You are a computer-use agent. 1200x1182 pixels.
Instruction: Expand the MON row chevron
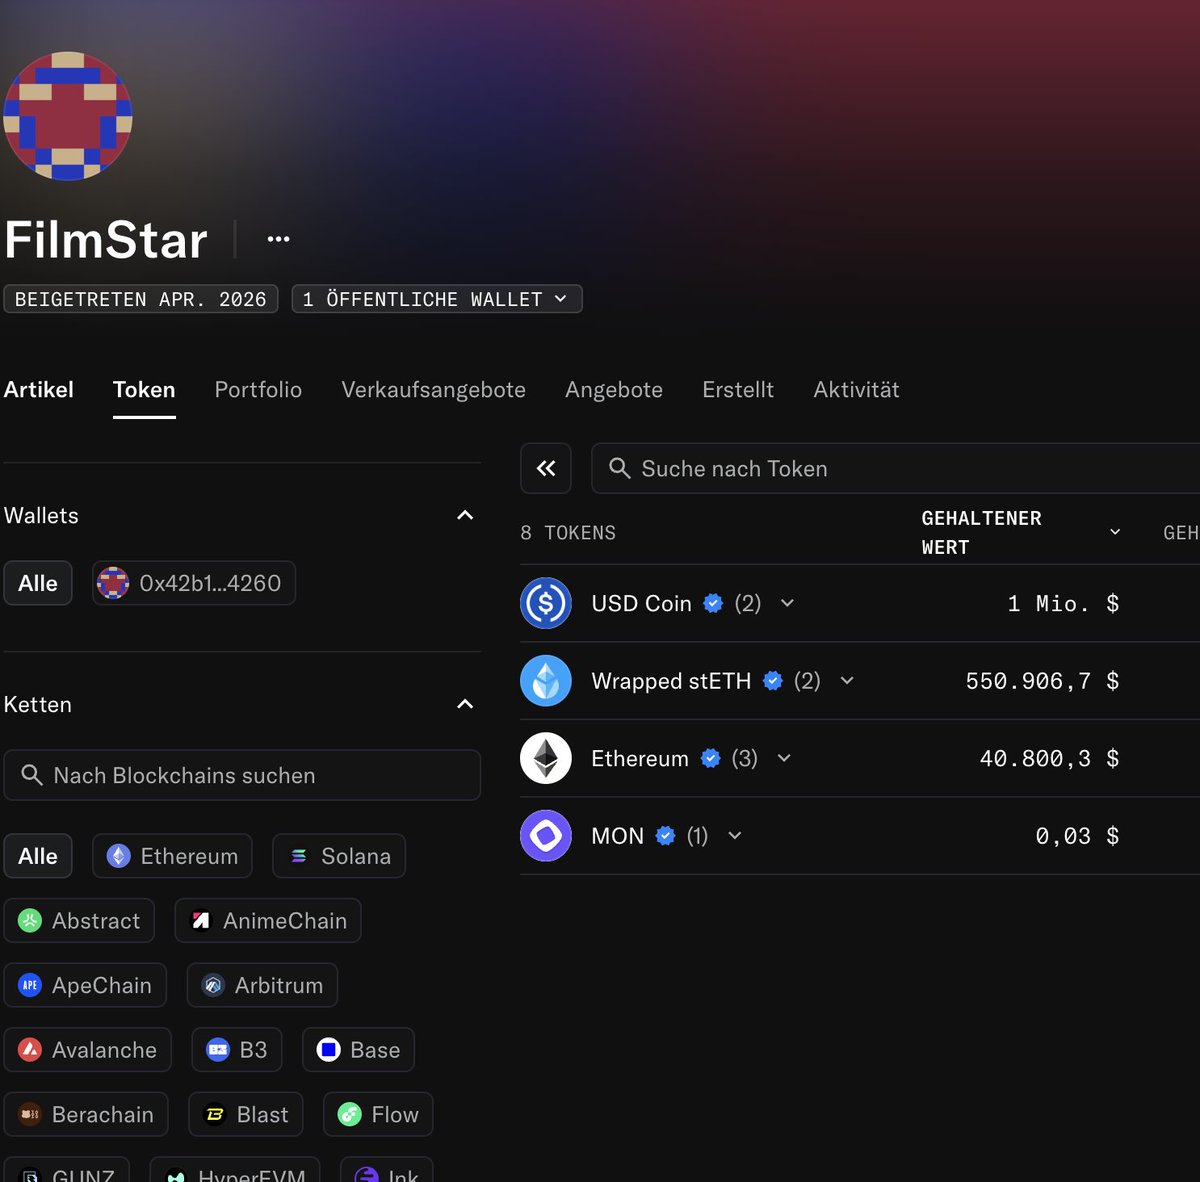[x=735, y=836]
